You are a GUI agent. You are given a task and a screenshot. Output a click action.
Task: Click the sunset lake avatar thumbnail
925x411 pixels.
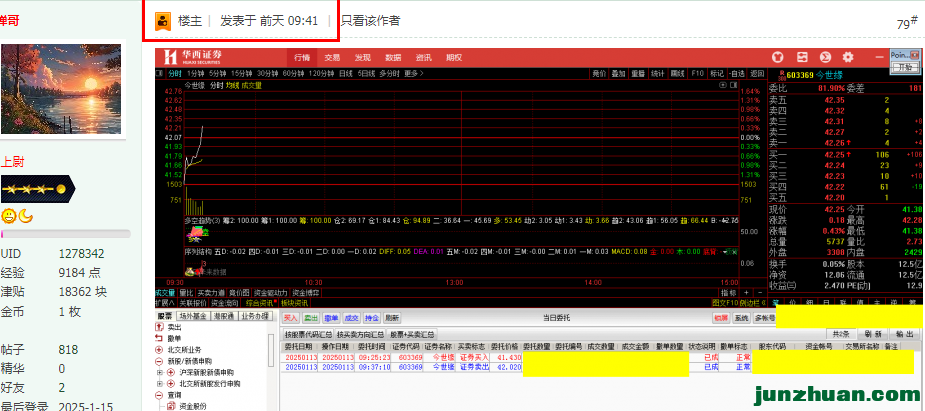pos(62,89)
